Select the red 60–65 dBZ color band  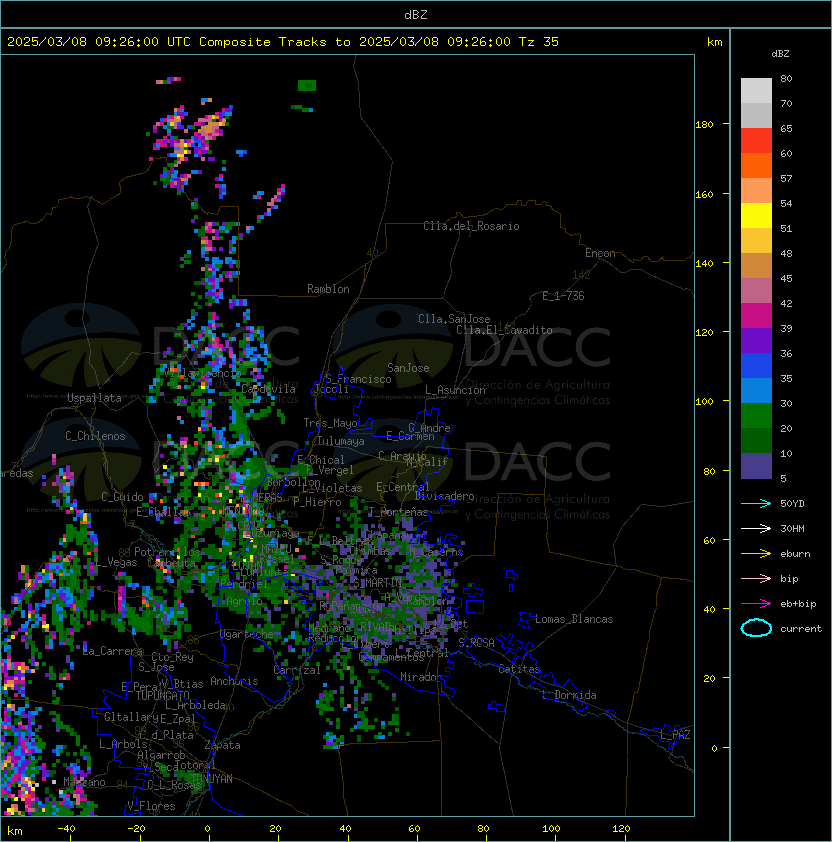tap(756, 141)
